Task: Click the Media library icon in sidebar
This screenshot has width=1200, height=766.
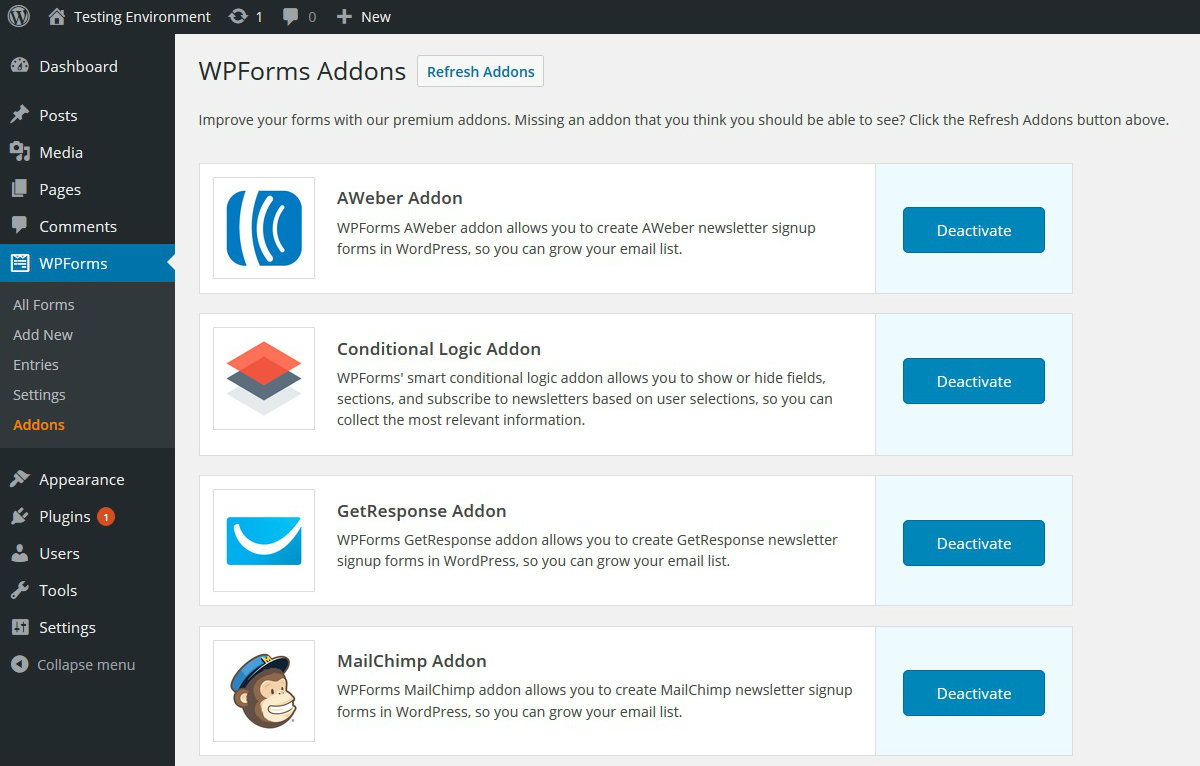Action: click(x=20, y=152)
